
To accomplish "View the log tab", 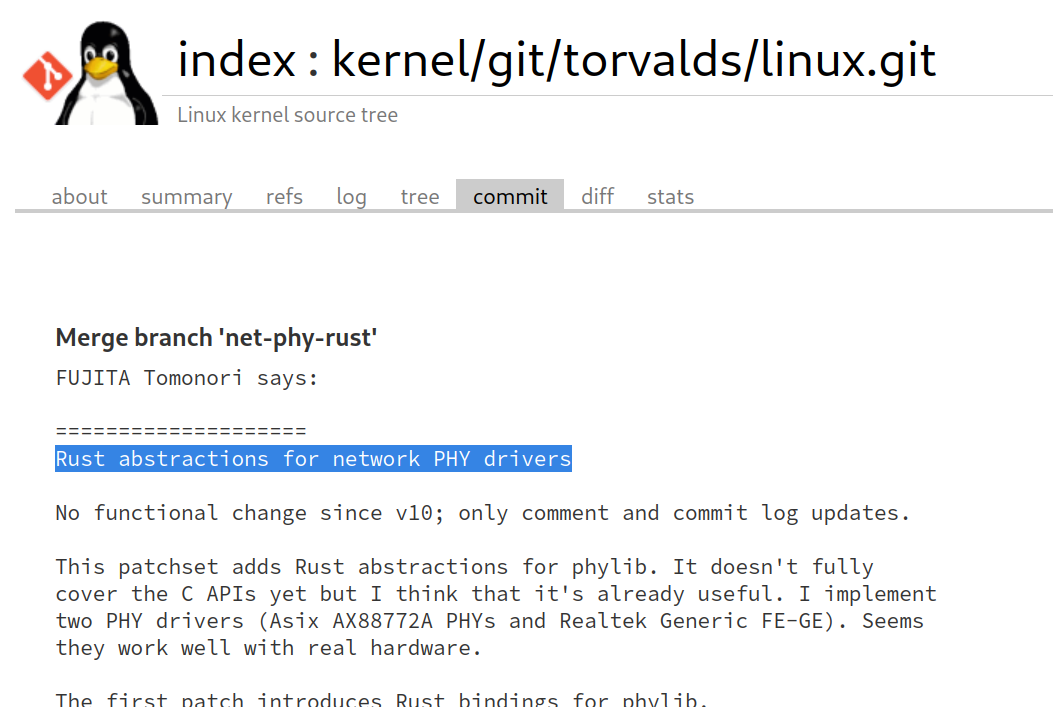I will pyautogui.click(x=351, y=197).
